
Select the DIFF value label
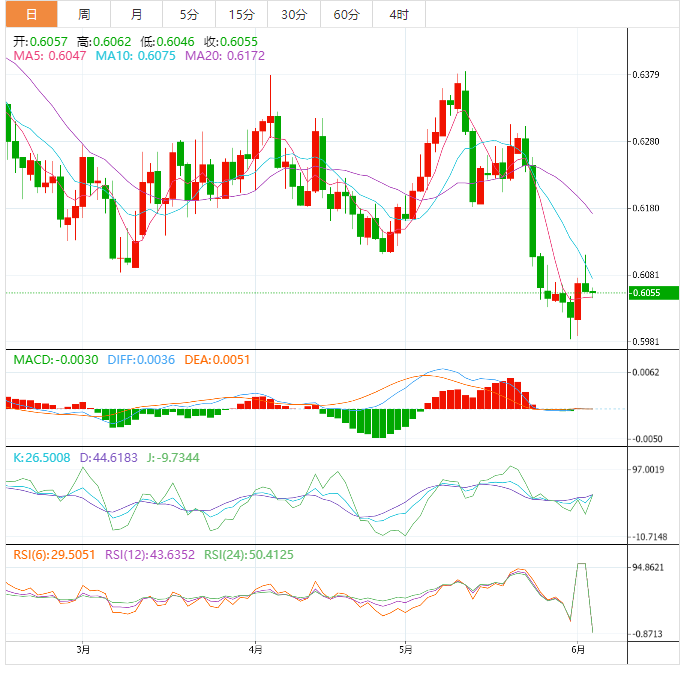[x=140, y=359]
